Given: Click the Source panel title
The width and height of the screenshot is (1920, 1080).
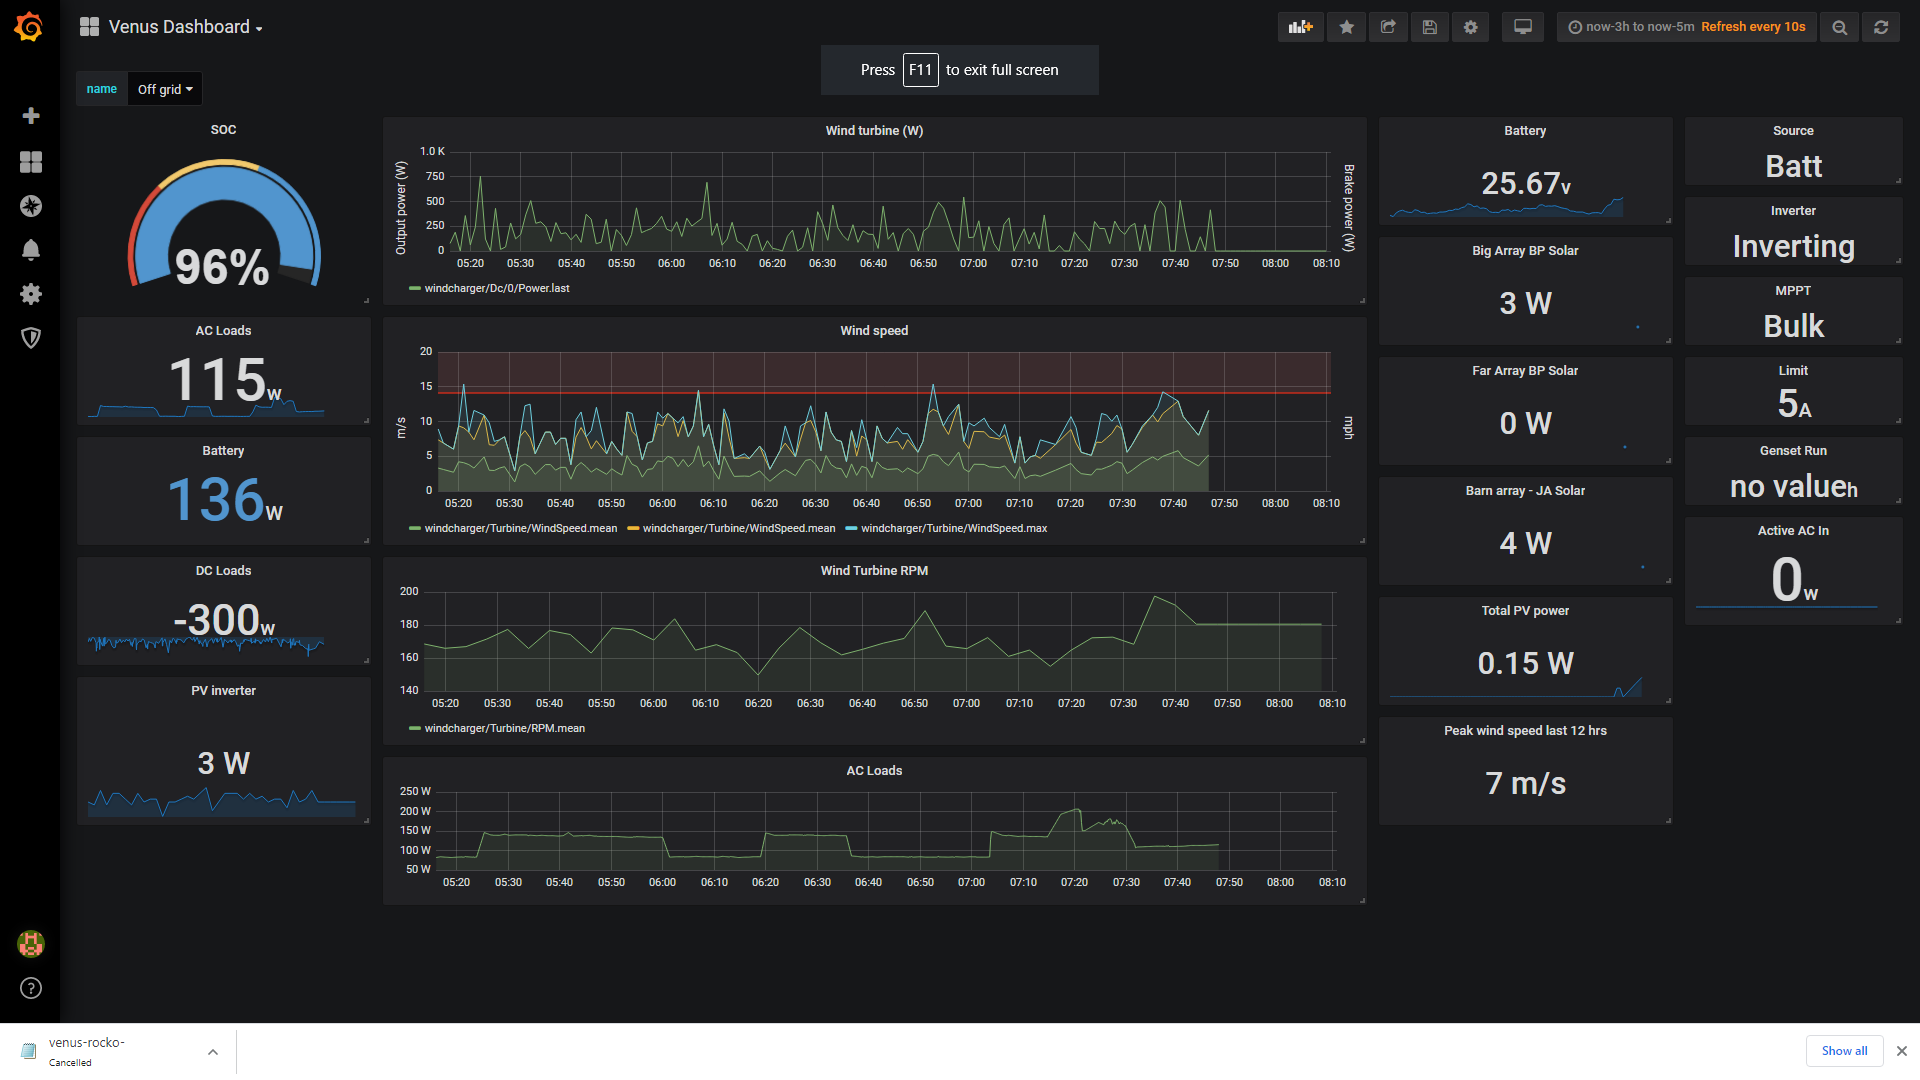Looking at the screenshot, I should pyautogui.click(x=1793, y=131).
